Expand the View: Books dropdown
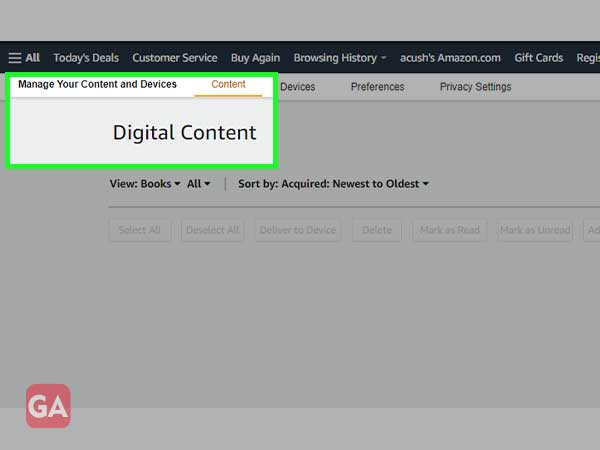Viewport: 600px width, 450px height. (145, 184)
